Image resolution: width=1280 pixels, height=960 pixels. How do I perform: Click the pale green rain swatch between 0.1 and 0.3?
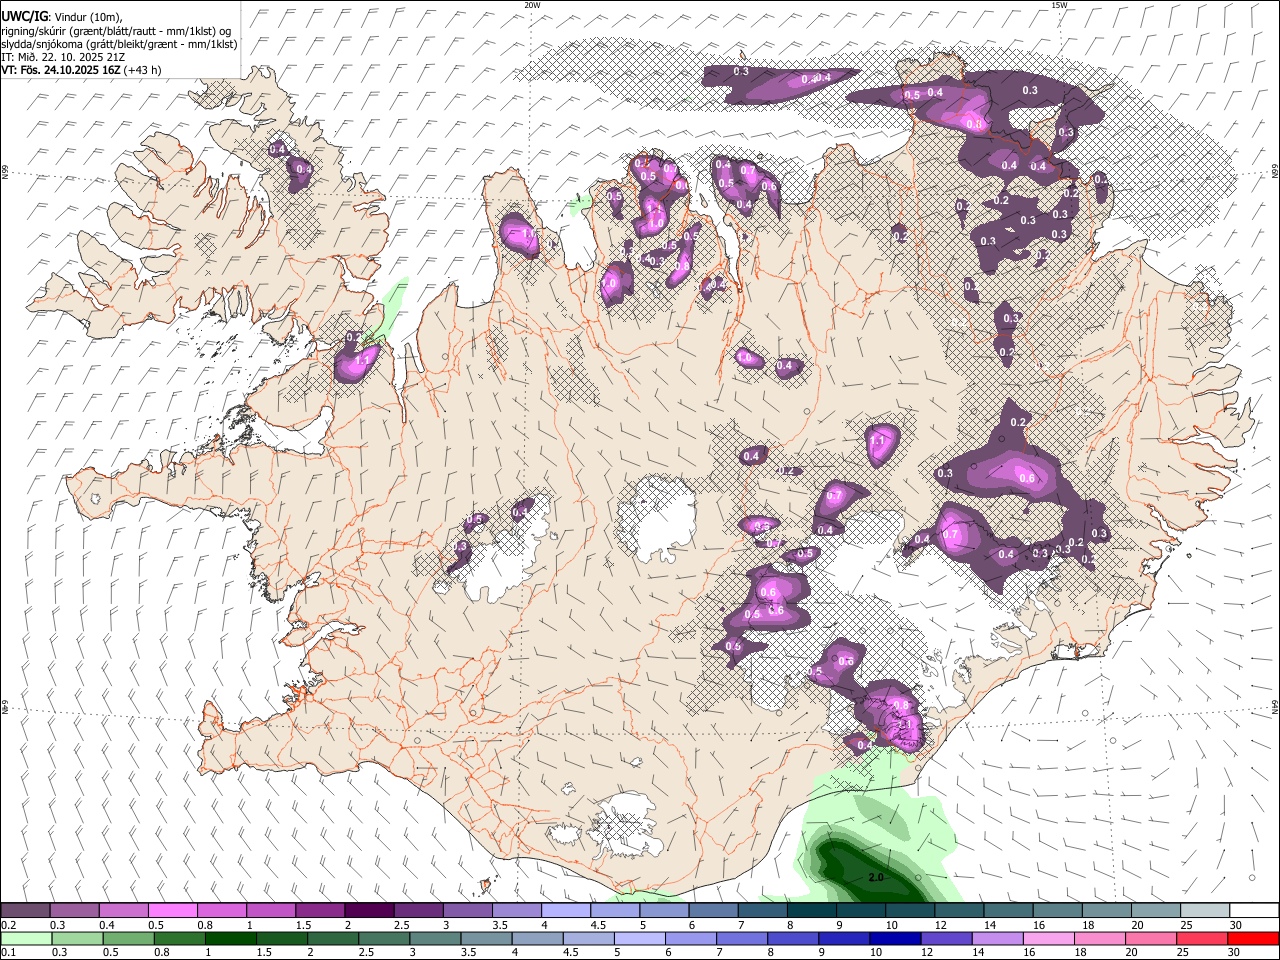pos(26,938)
